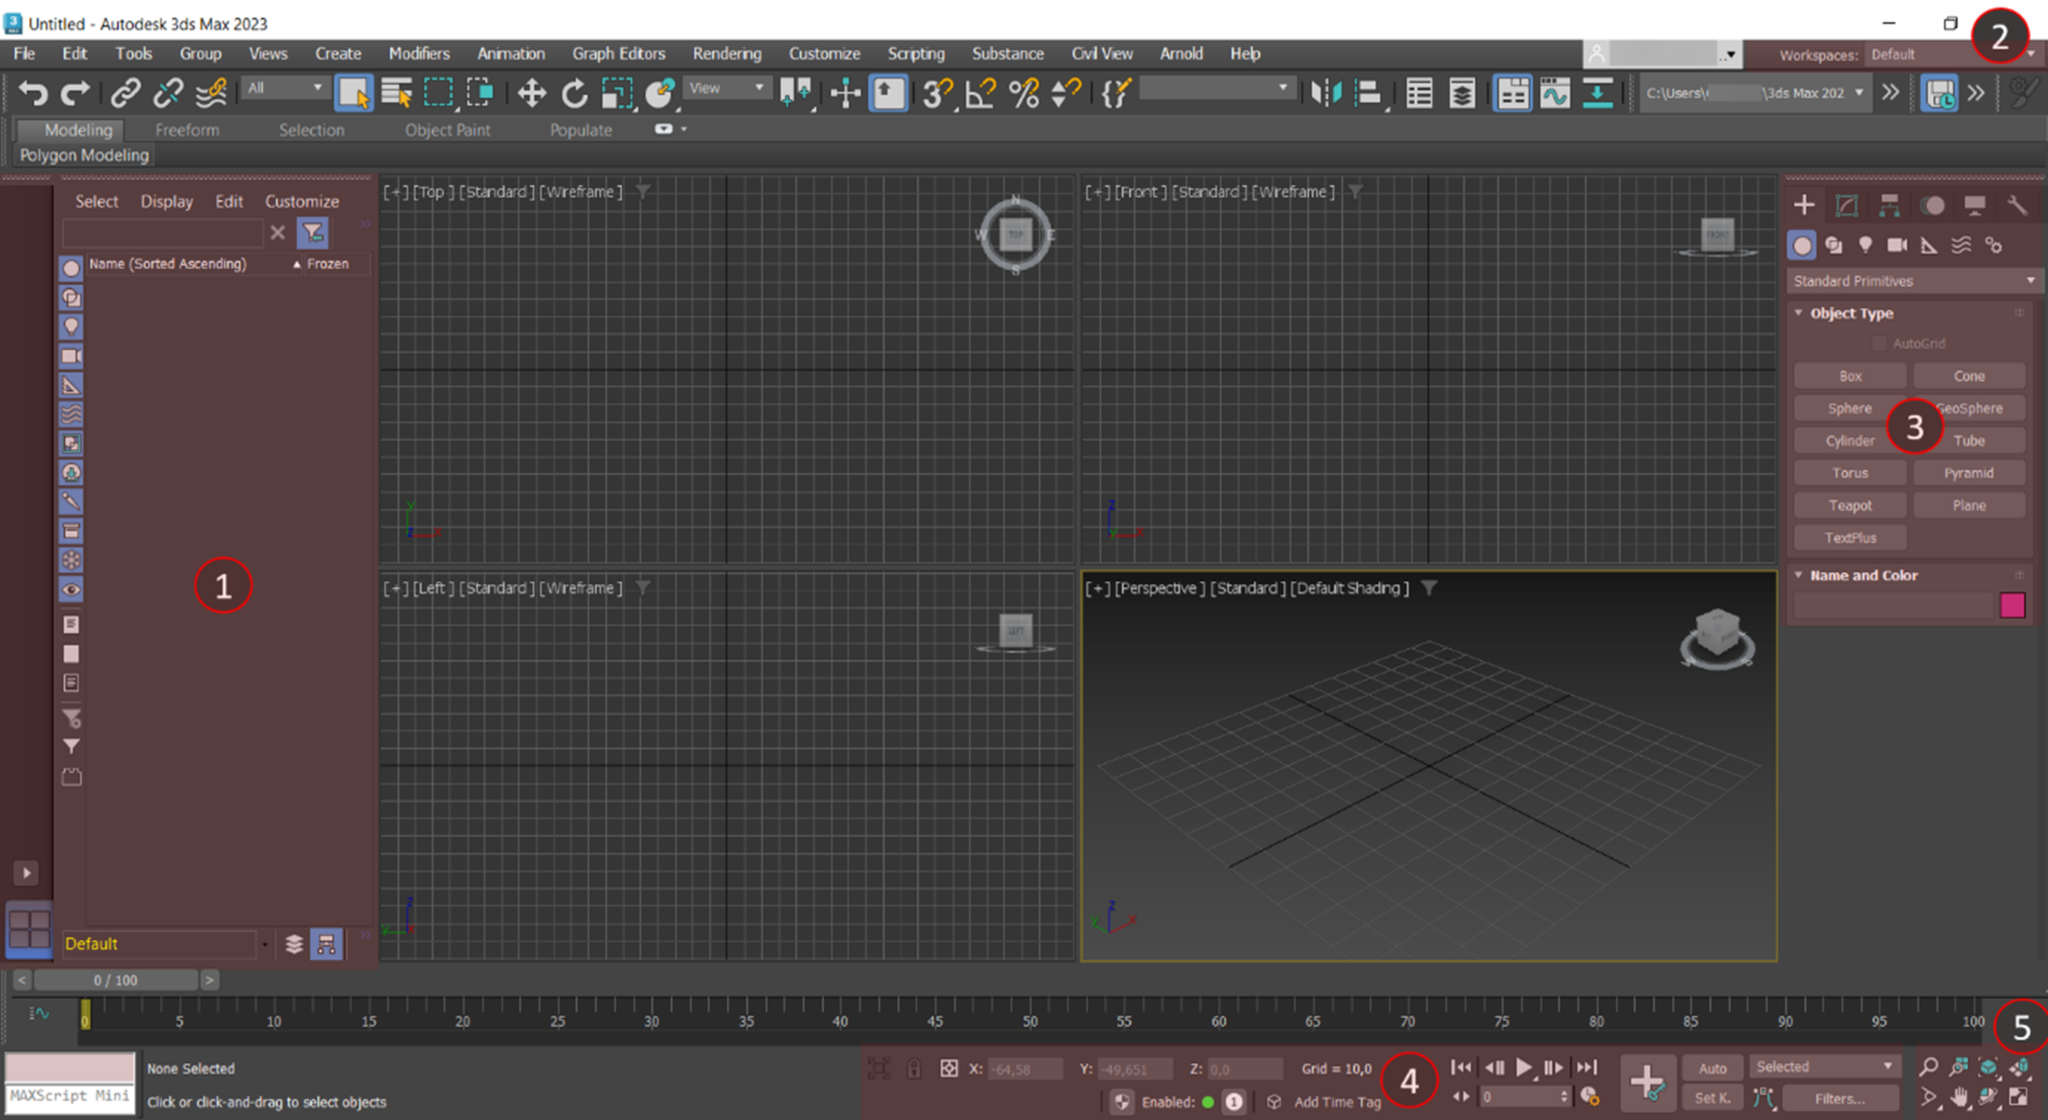Image resolution: width=2048 pixels, height=1120 pixels.
Task: Open the Lights category in the command panel
Action: (1865, 245)
